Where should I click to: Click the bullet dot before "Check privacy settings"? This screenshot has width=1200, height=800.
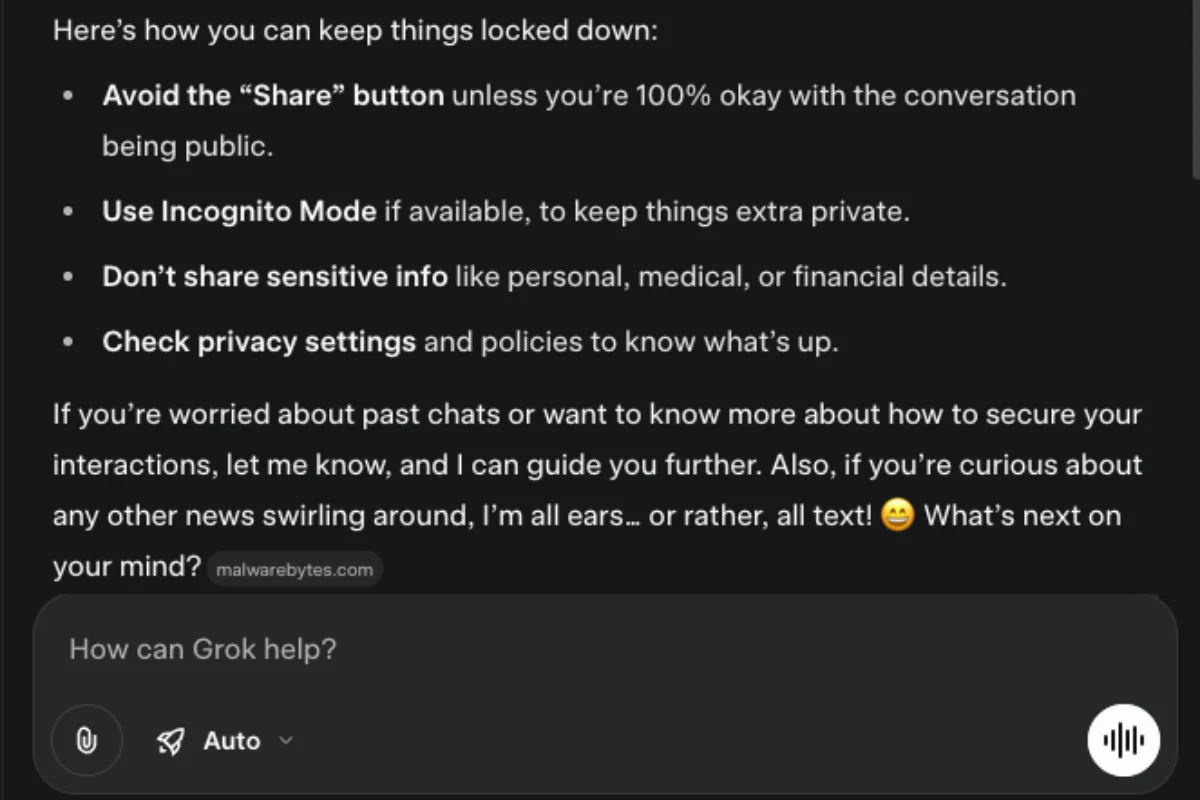(68, 343)
